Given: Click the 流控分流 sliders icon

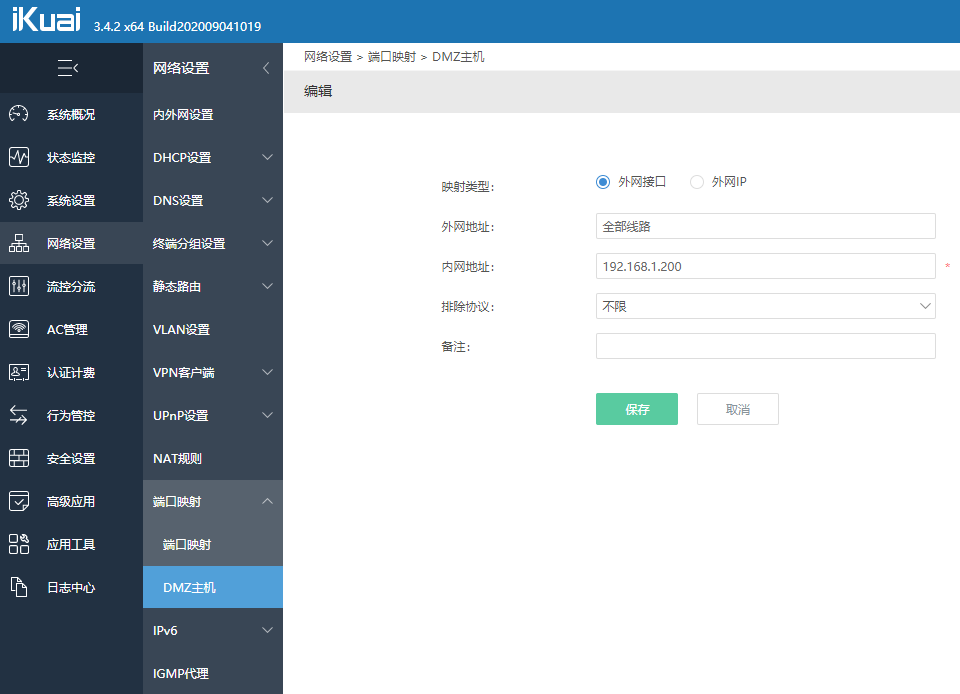Looking at the screenshot, I should 18,286.
